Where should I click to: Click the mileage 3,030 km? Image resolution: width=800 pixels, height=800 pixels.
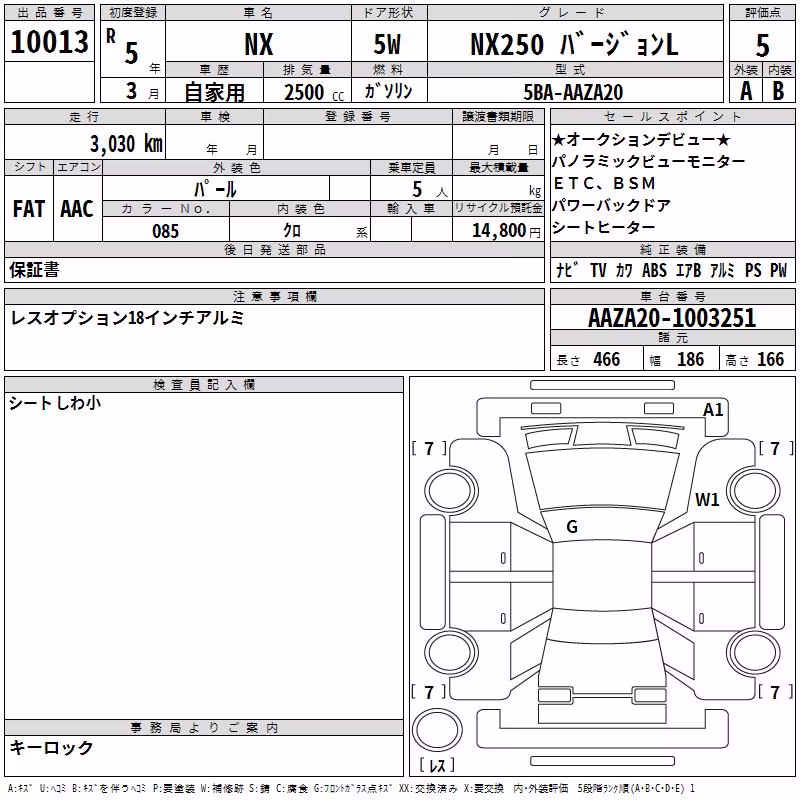click(x=126, y=144)
